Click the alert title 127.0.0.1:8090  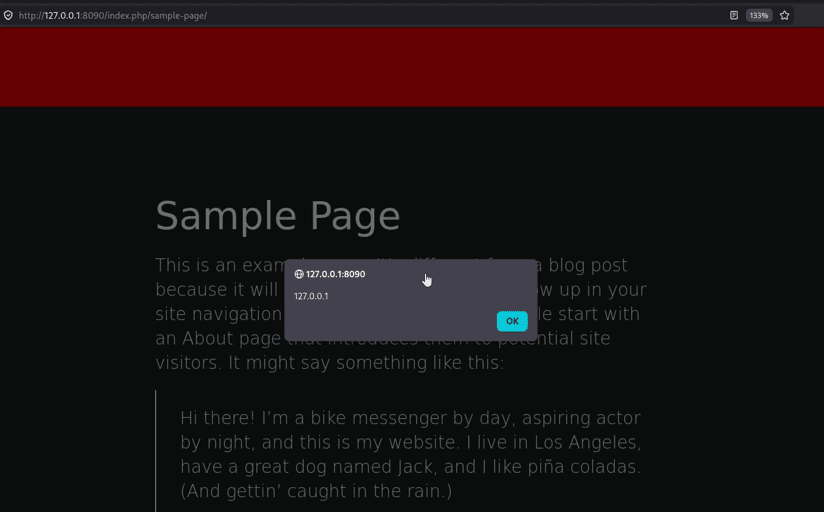tap(335, 274)
